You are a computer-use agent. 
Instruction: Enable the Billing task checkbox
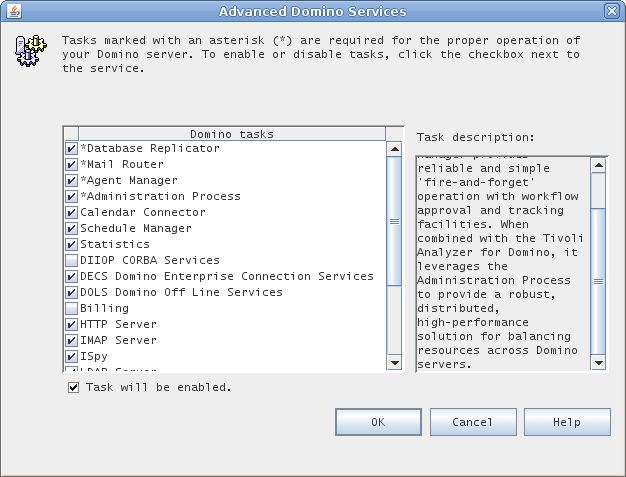(x=71, y=308)
